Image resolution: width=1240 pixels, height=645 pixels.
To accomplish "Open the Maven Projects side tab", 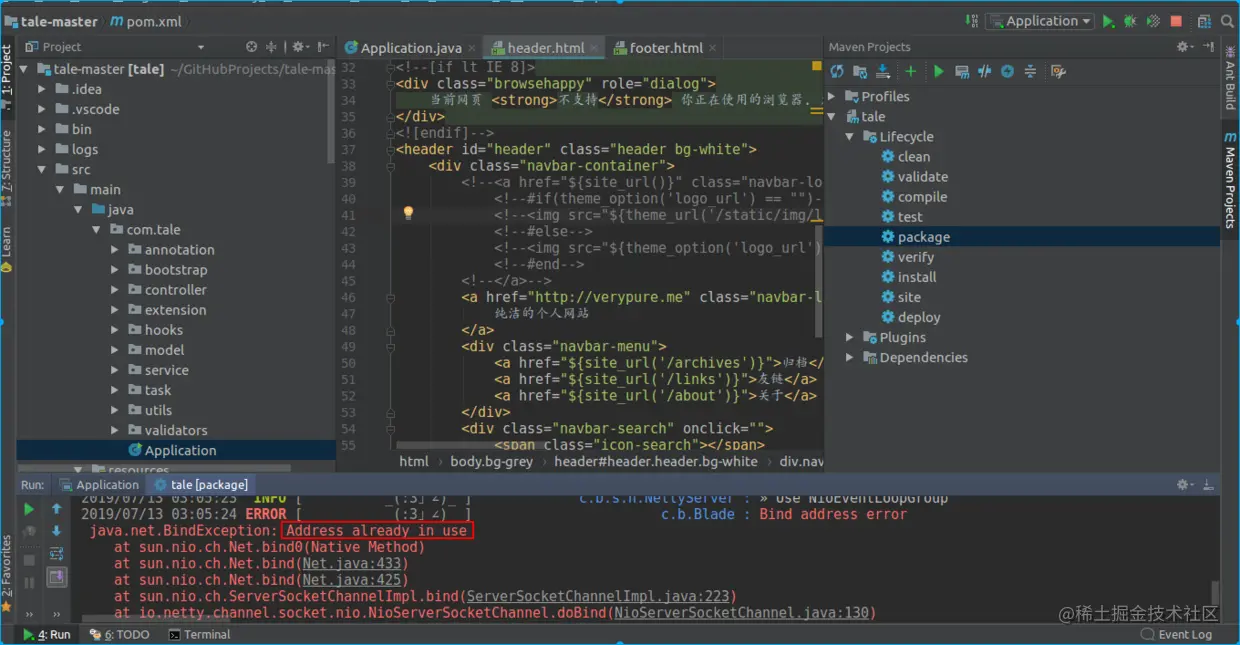I will coord(1230,179).
